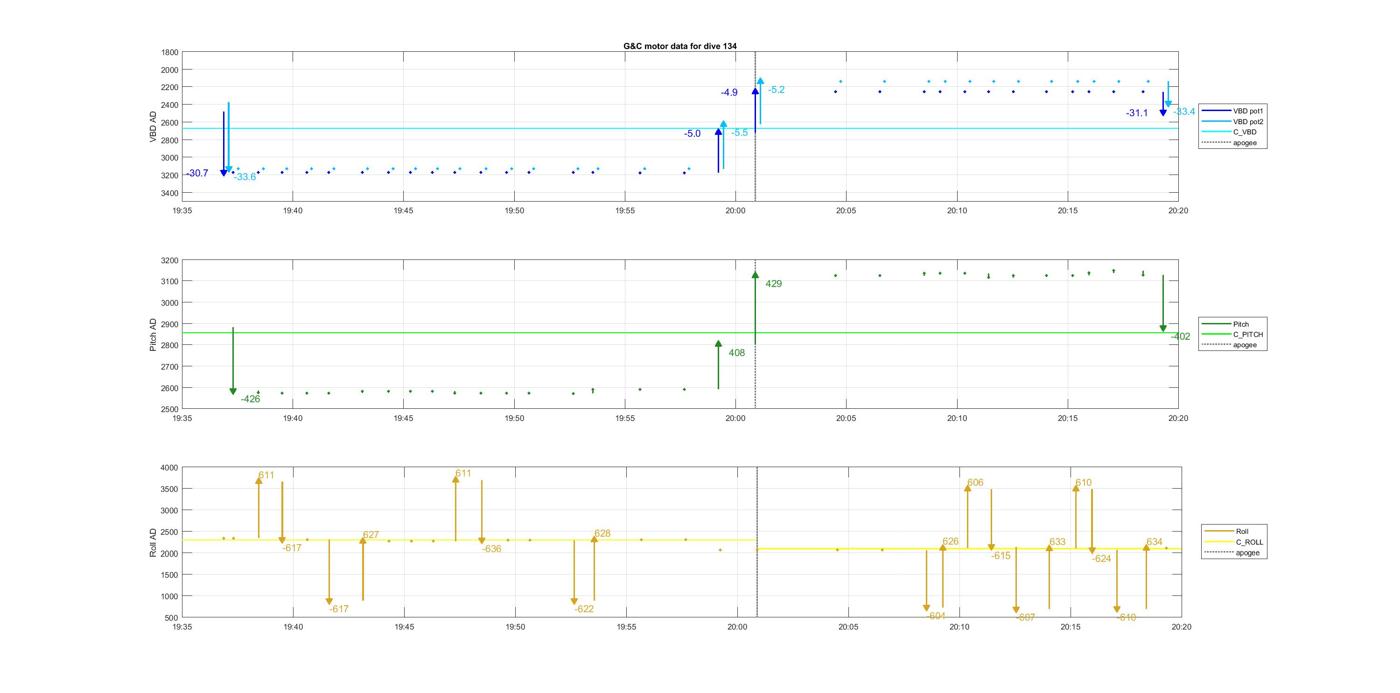
Task: Click the -610 roll annotation
Action: [1126, 618]
